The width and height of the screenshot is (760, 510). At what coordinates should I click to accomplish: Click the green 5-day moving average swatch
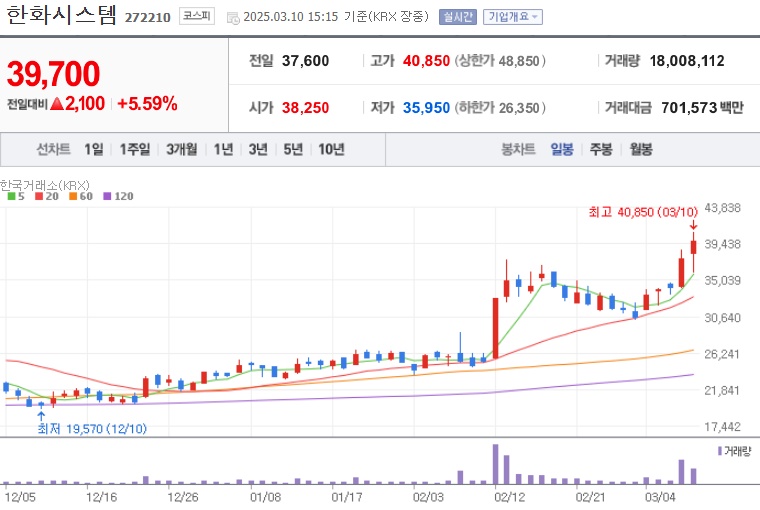point(11,196)
